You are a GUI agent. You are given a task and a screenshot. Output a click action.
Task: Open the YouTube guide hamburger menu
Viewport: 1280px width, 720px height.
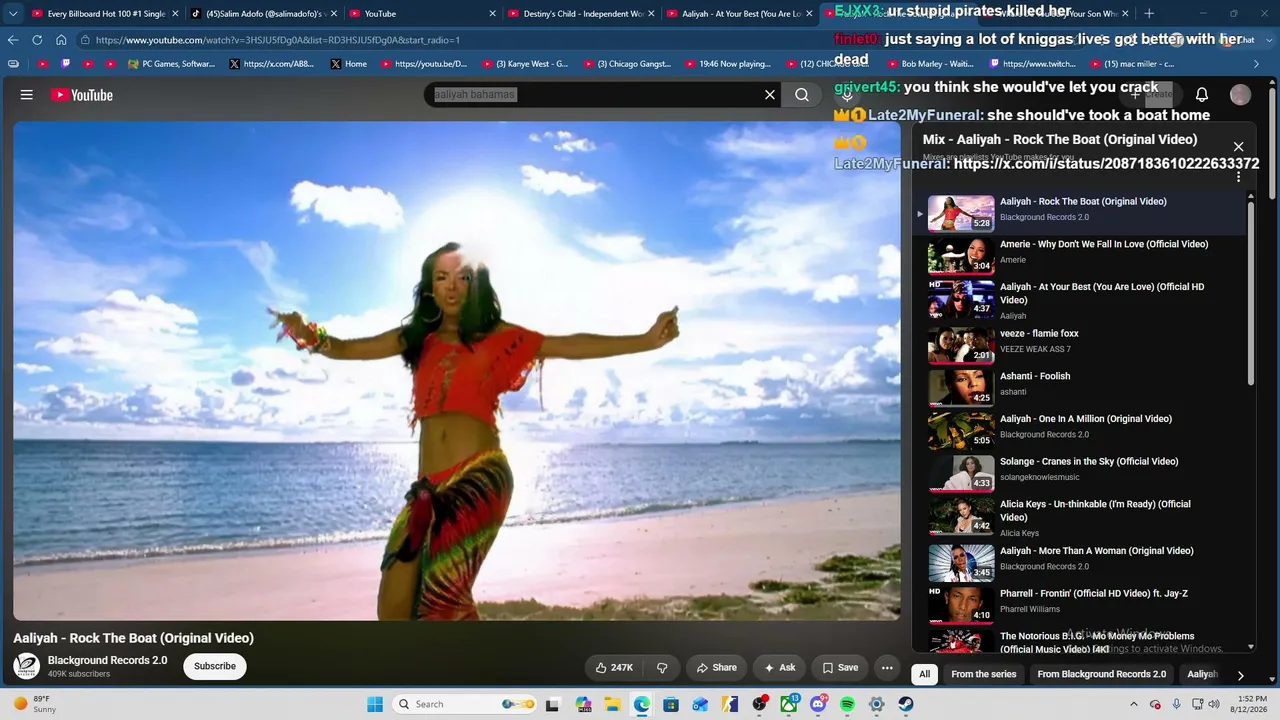tap(27, 95)
